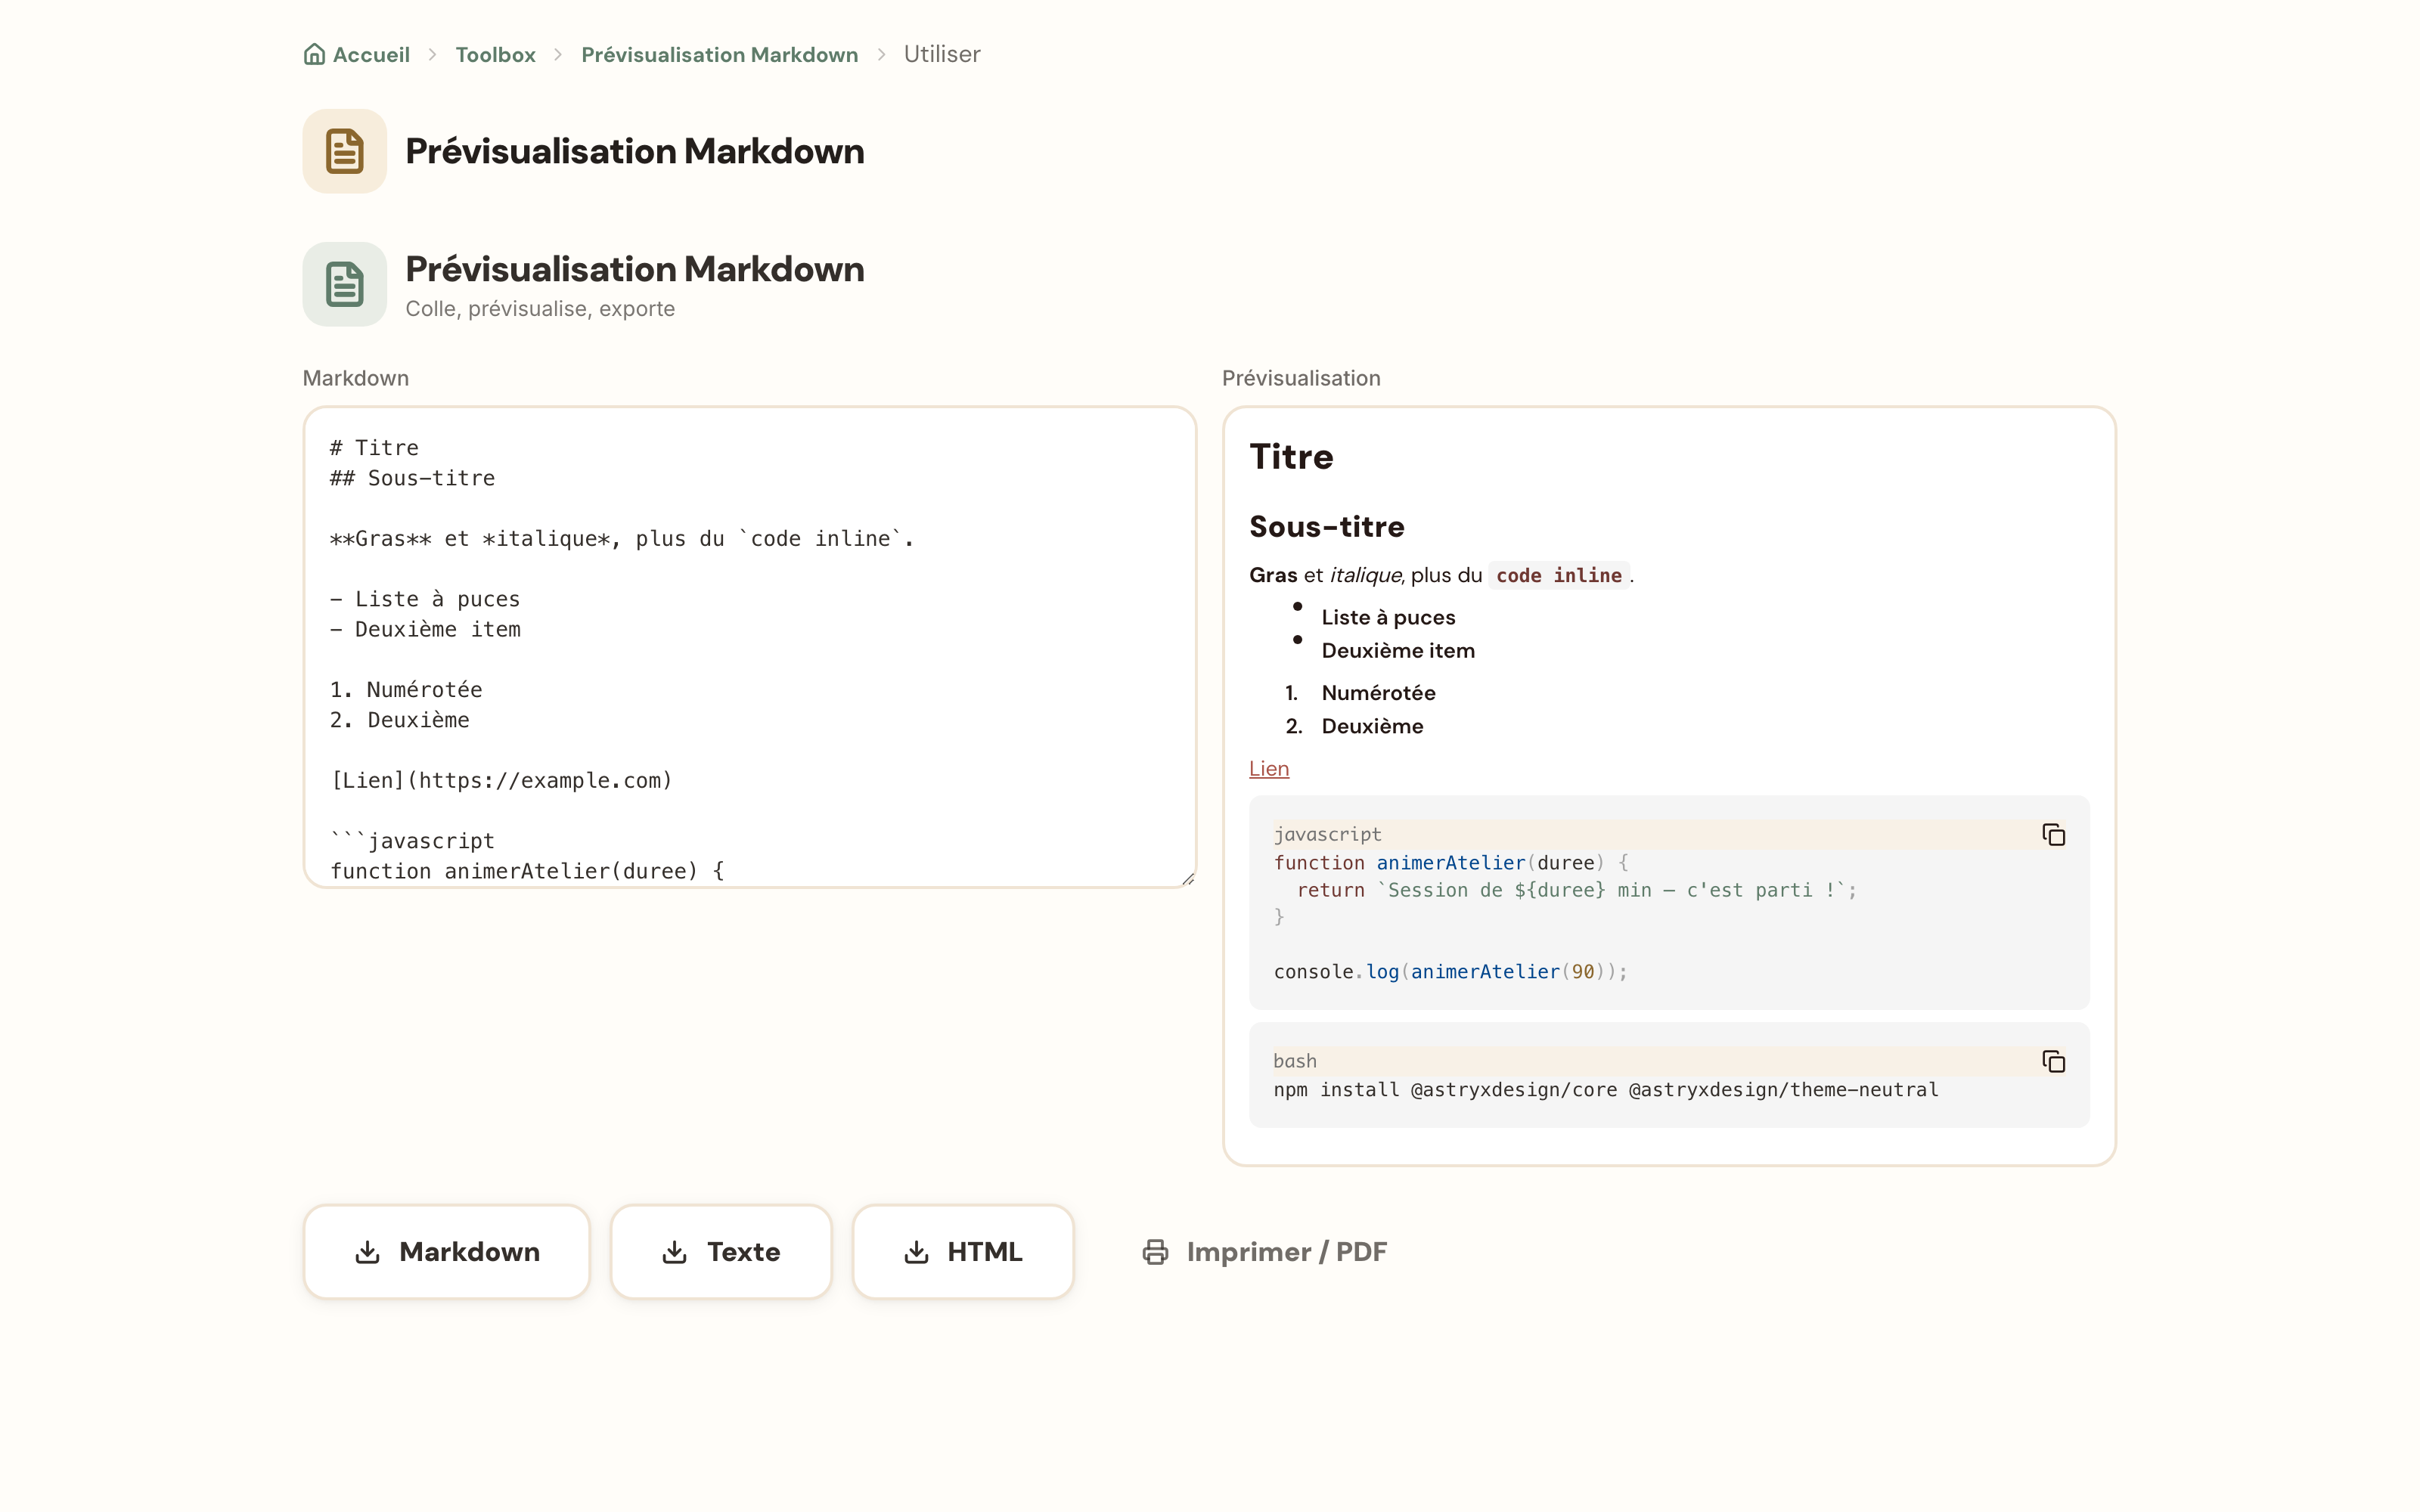
Task: Click the home icon beside Accueil
Action: point(314,54)
